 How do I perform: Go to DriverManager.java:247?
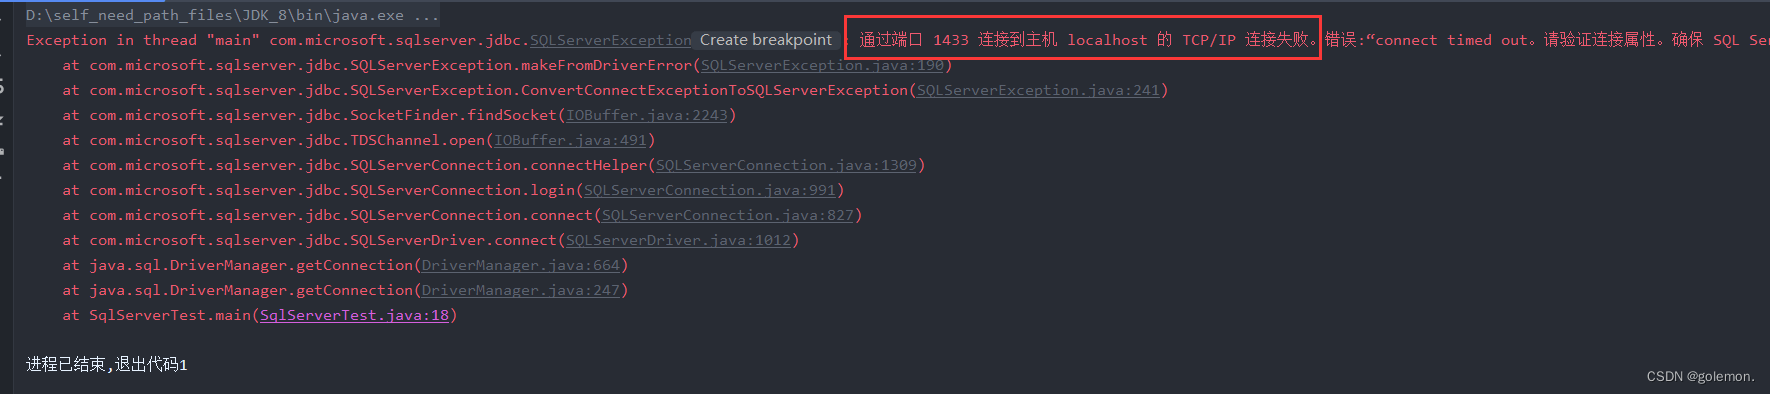point(521,290)
